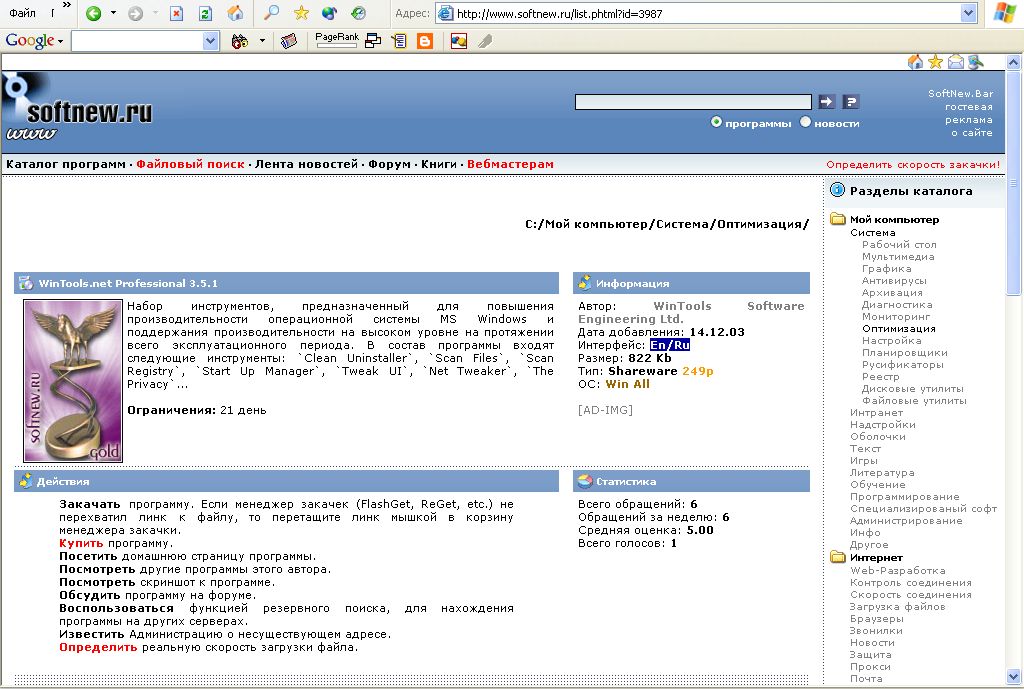The width and height of the screenshot is (1024, 689).
Task: Click the Google toolbar options balls icon
Action: (458, 41)
